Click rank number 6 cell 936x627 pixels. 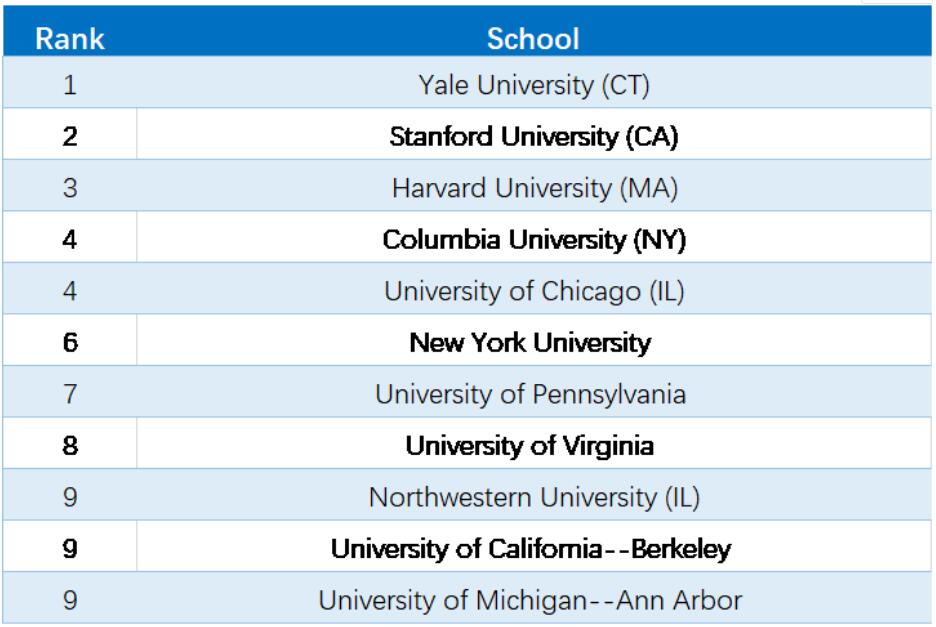[70, 340]
